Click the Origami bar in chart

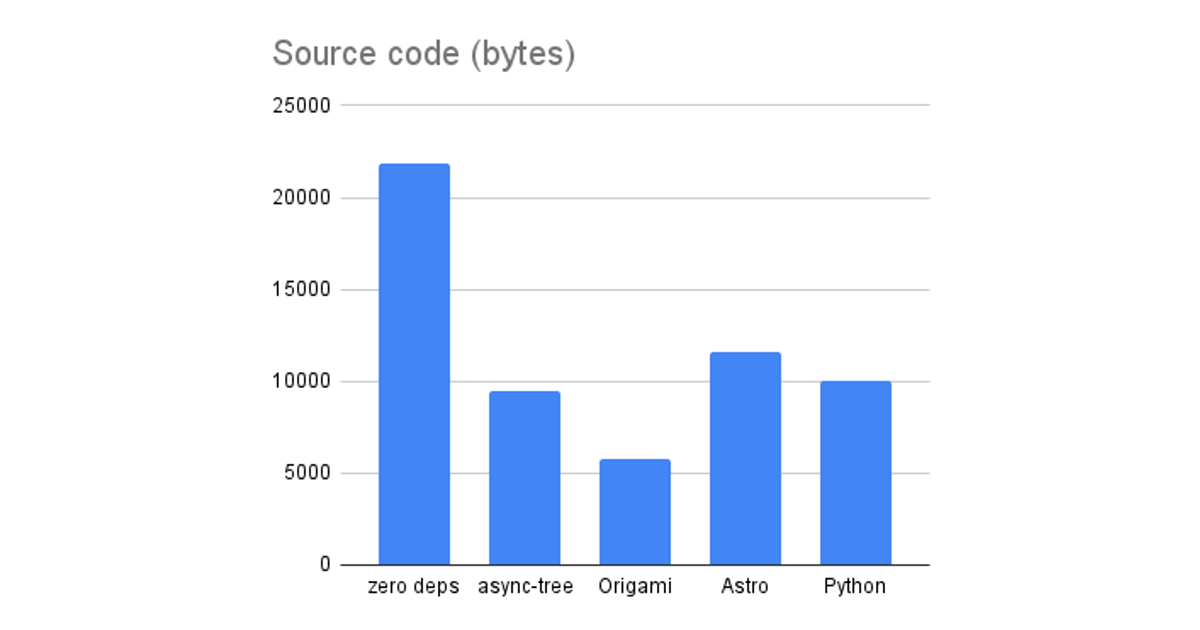pos(634,512)
